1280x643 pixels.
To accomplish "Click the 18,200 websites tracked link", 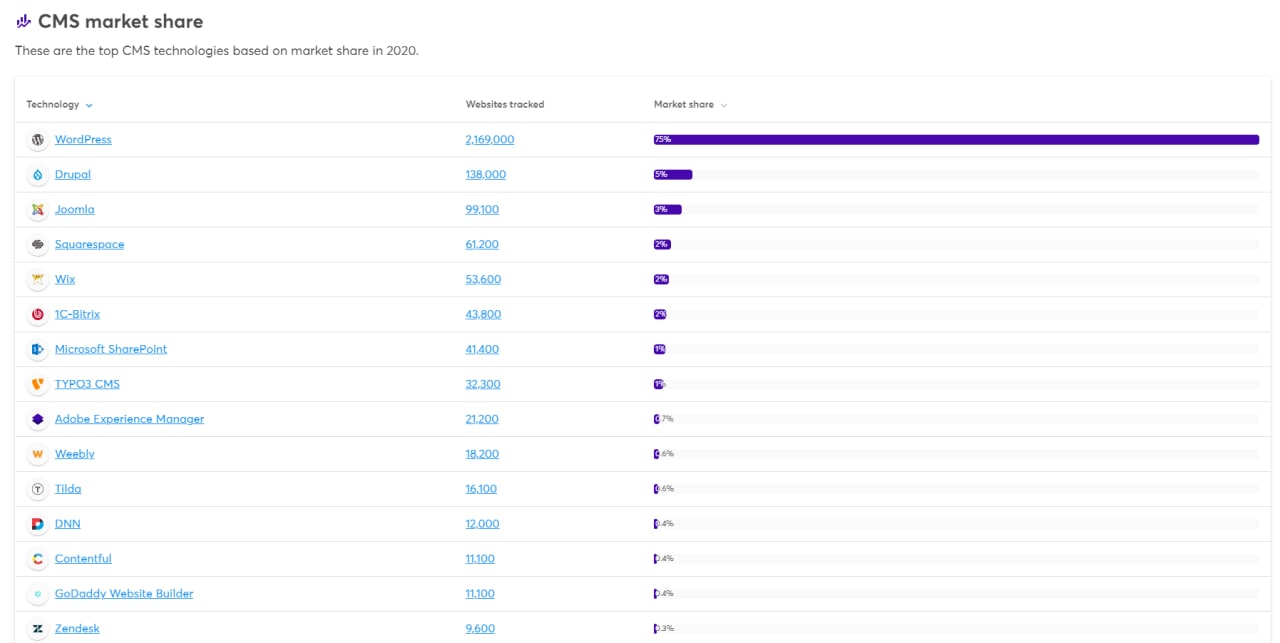I will pos(482,455).
